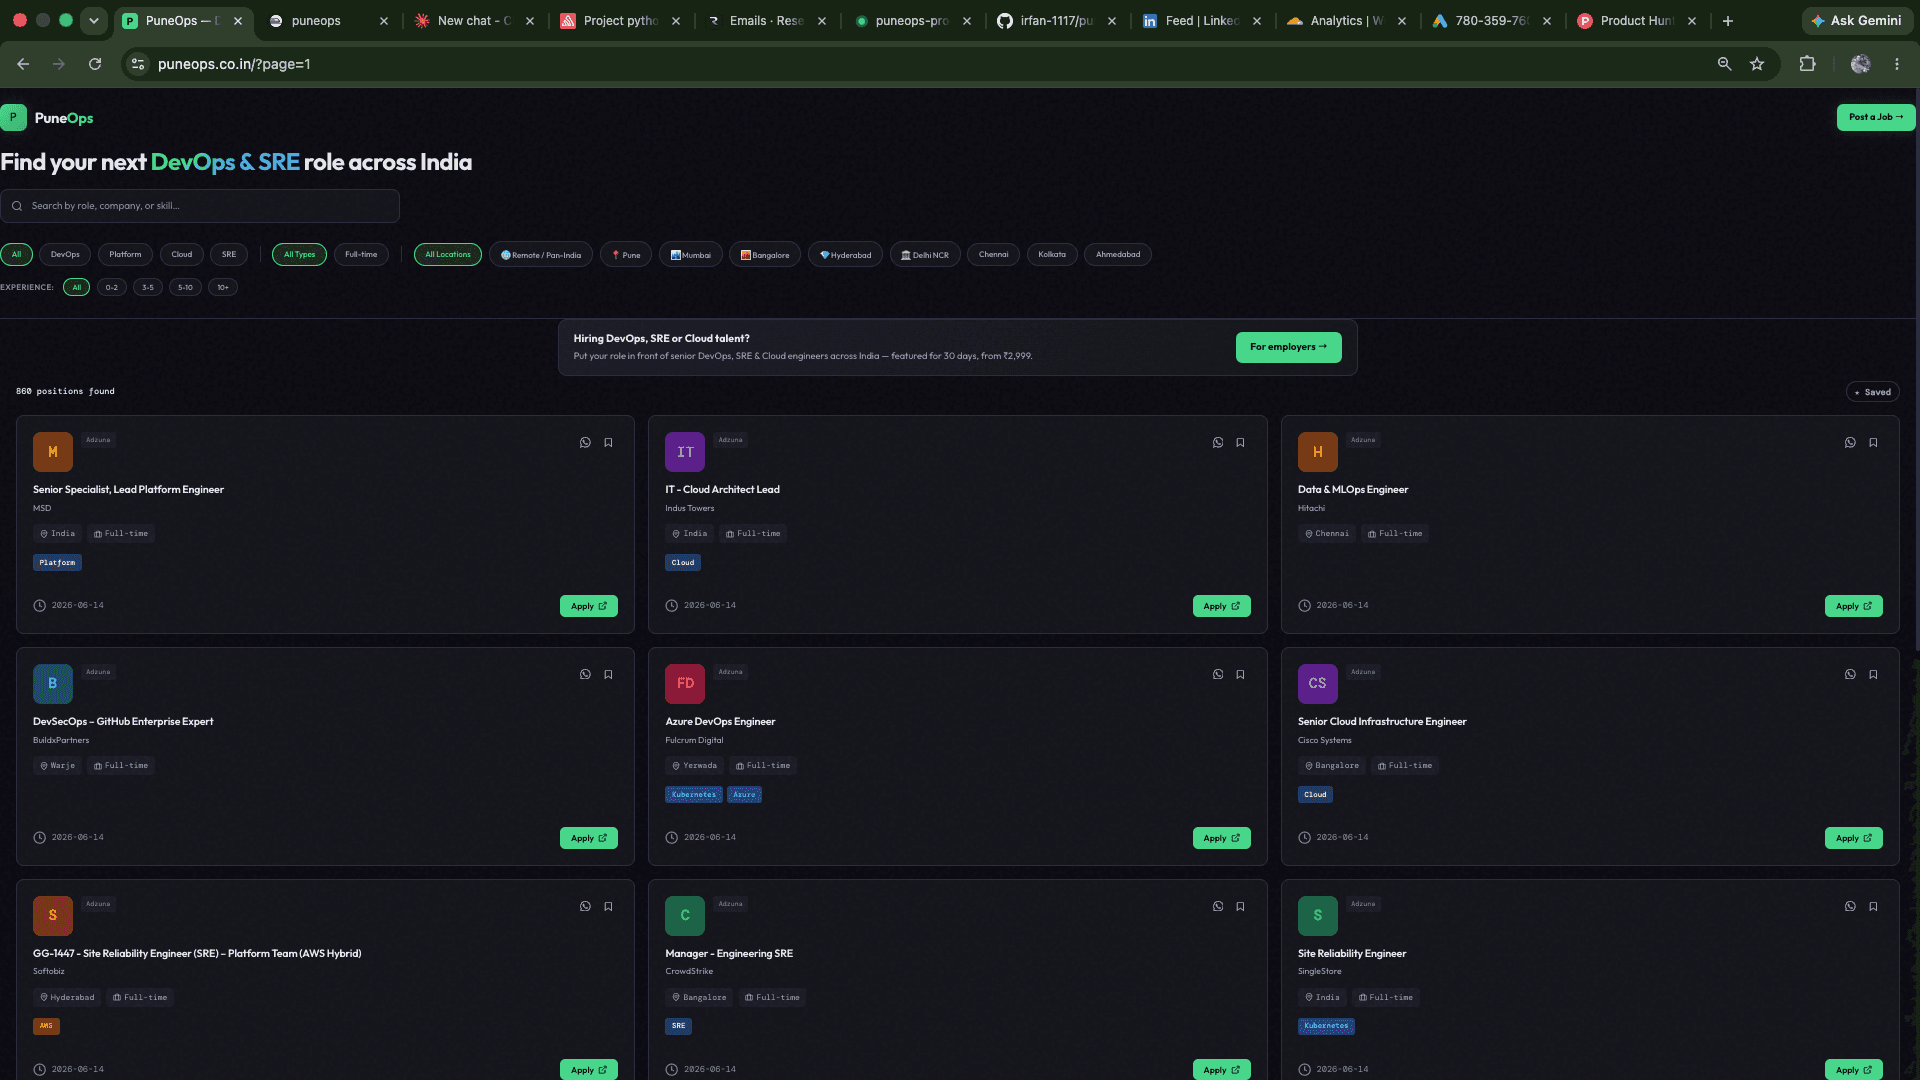Click the "860 positions found" count text
This screenshot has width=1920, height=1080.
point(65,392)
